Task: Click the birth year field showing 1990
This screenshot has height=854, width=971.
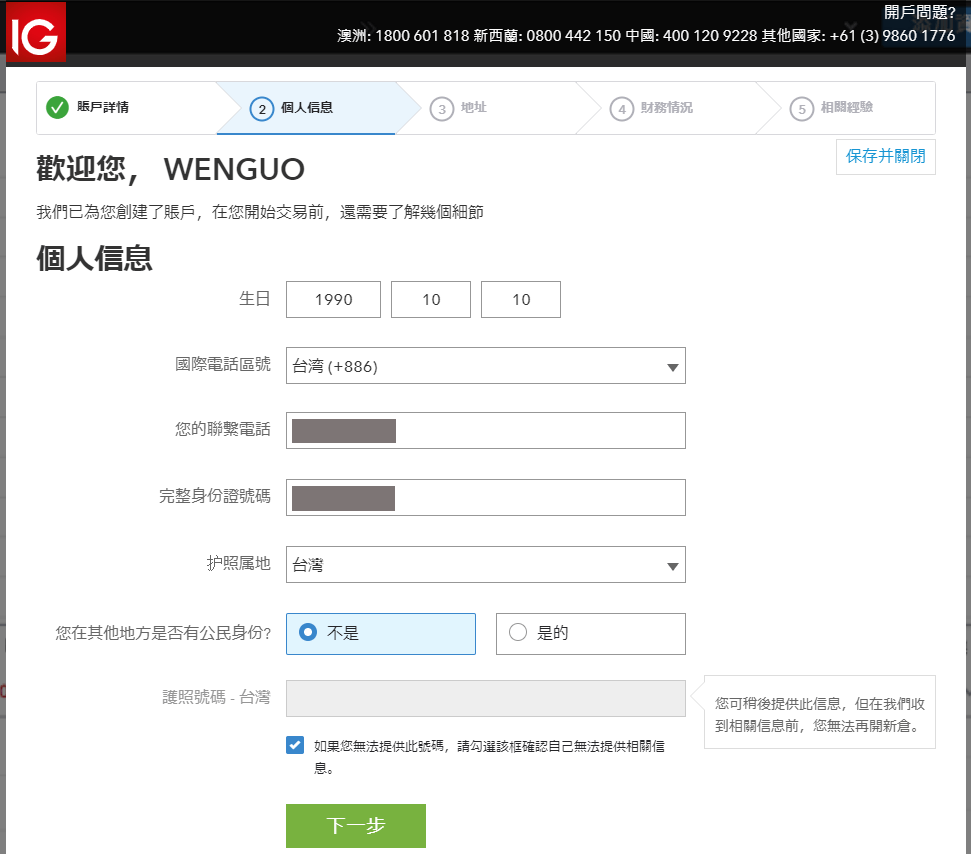Action: coord(333,299)
